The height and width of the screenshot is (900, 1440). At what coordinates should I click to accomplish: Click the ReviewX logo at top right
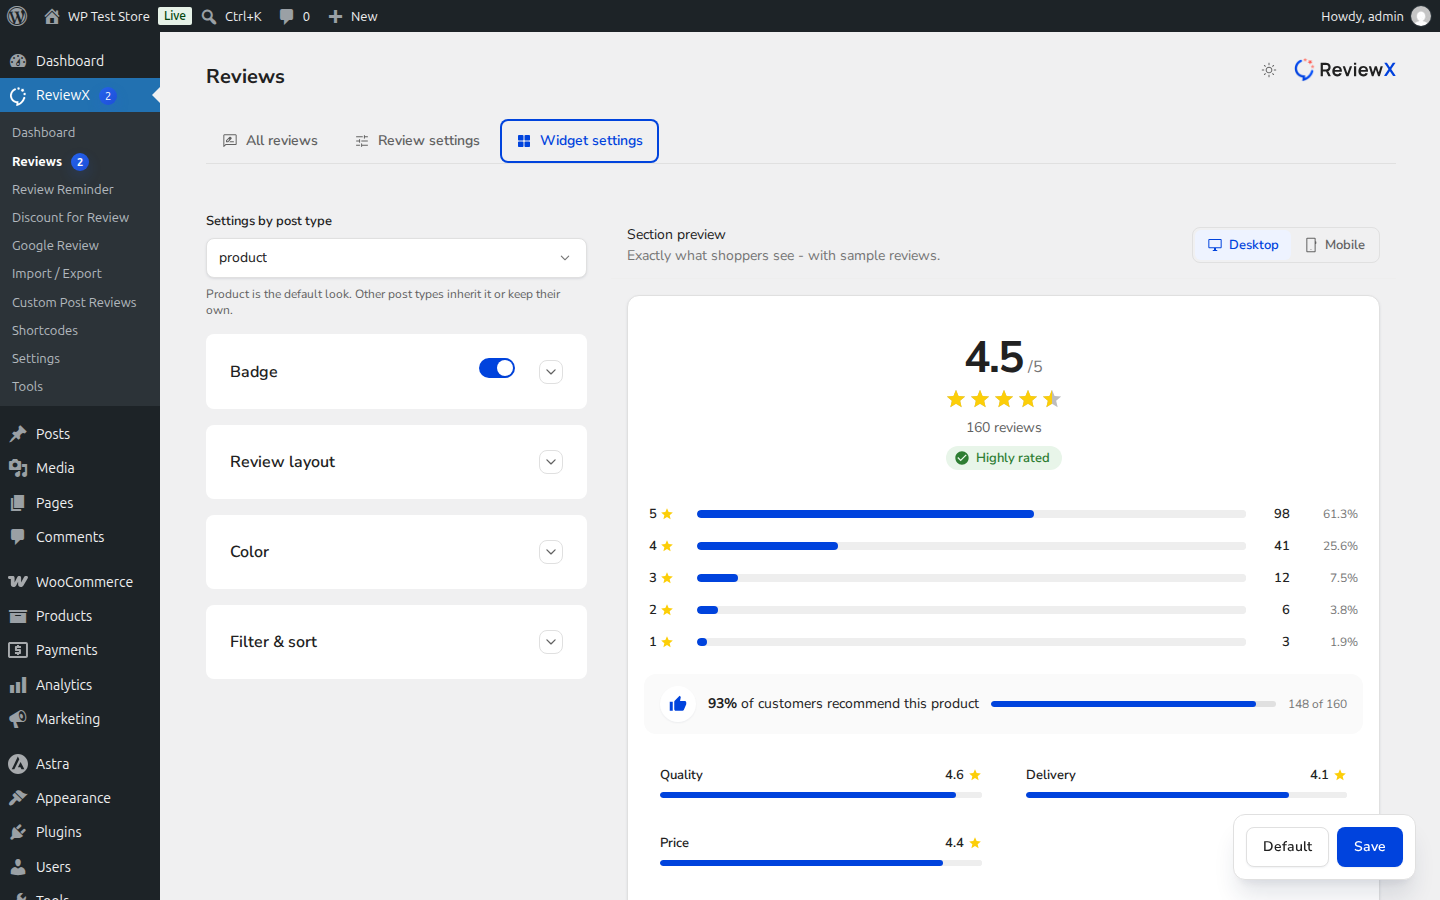point(1345,70)
